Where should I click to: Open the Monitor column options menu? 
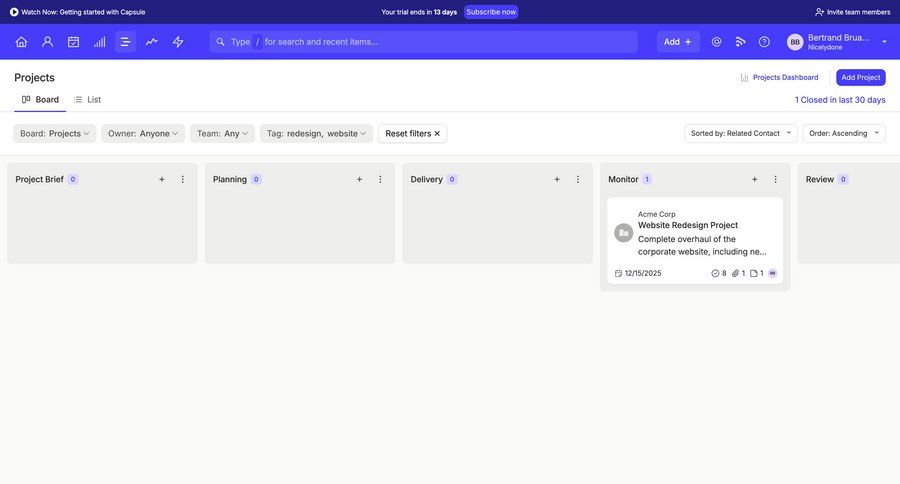pos(775,179)
